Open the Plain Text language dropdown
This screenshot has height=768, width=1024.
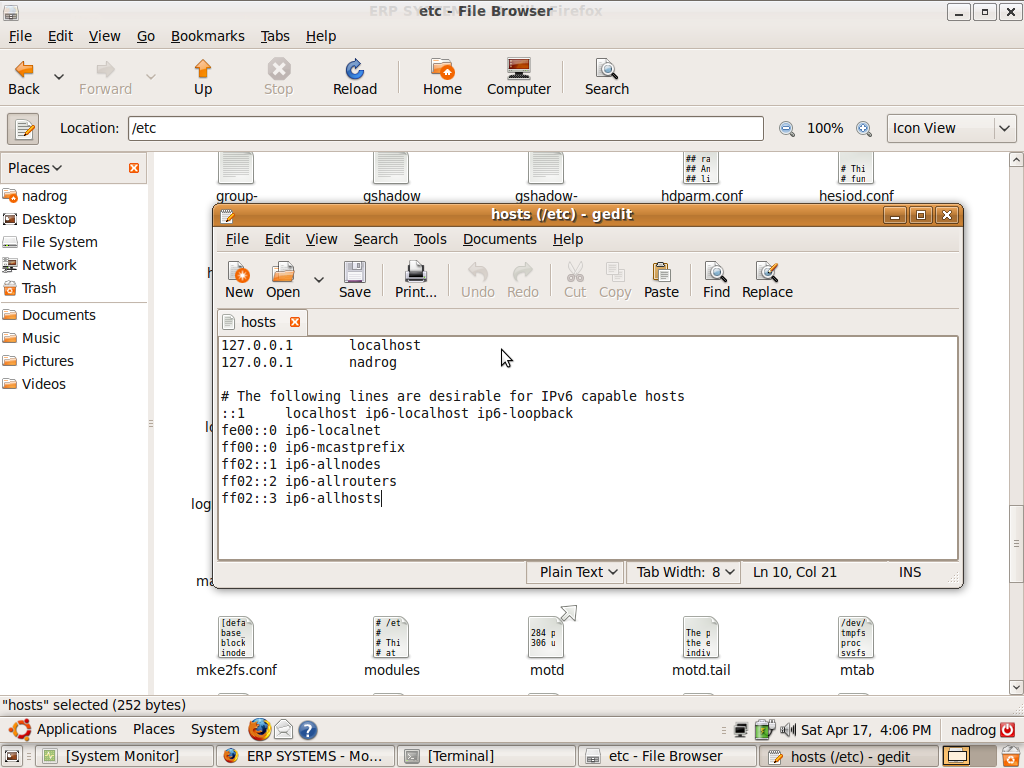point(575,572)
